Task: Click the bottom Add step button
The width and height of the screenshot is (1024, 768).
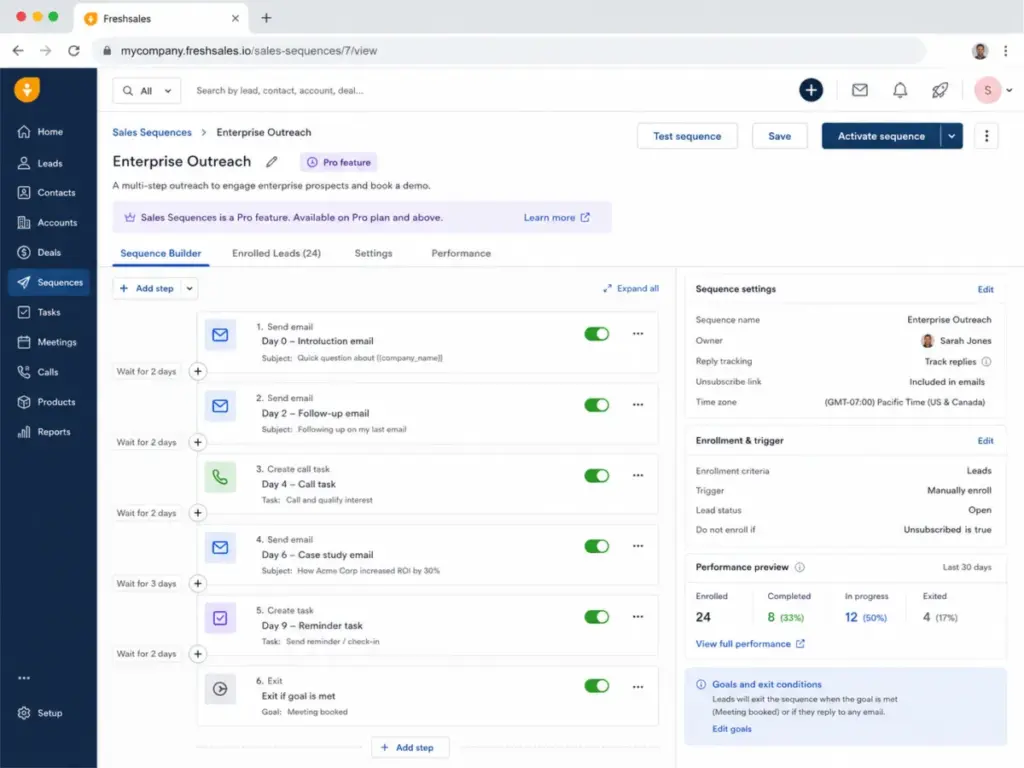Action: pos(410,748)
